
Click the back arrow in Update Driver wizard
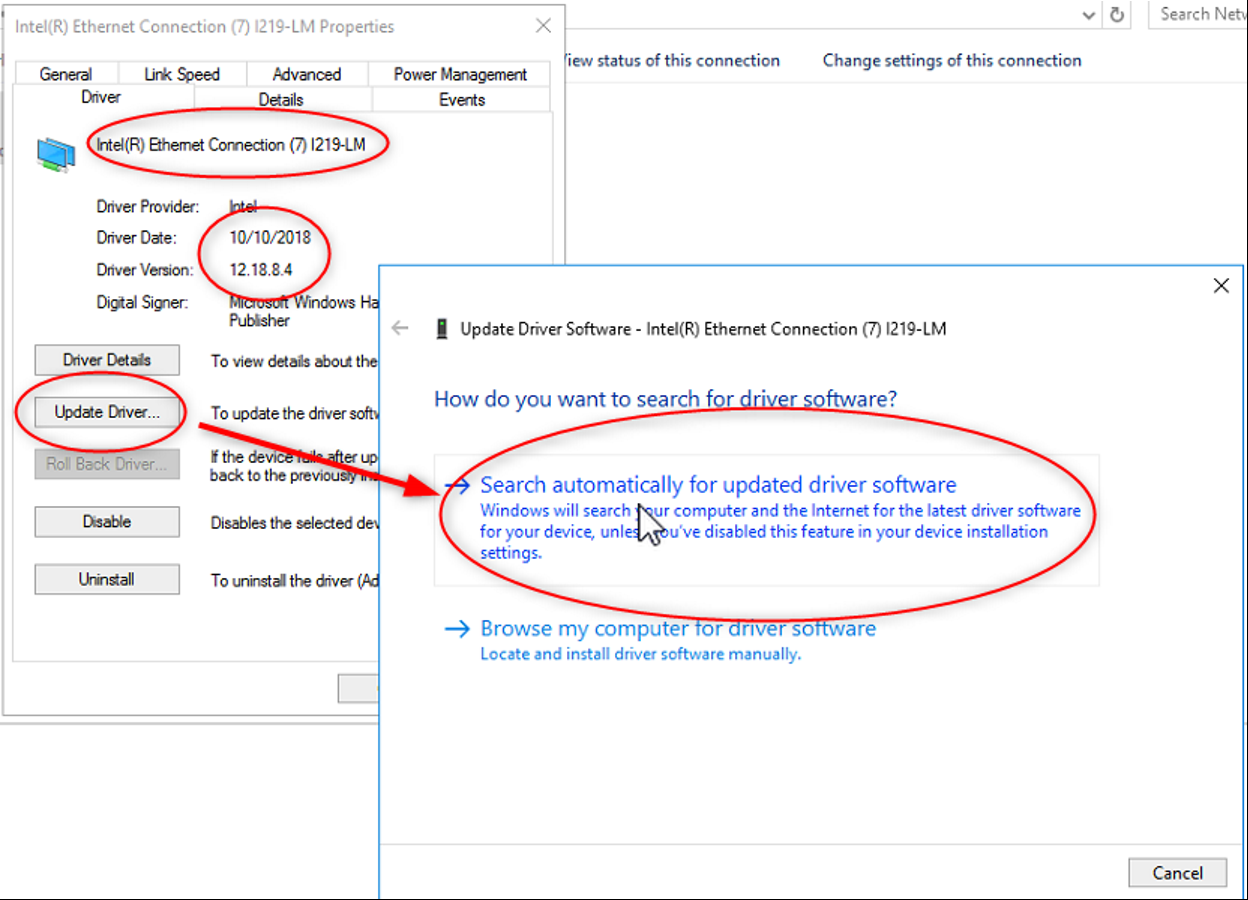point(400,329)
